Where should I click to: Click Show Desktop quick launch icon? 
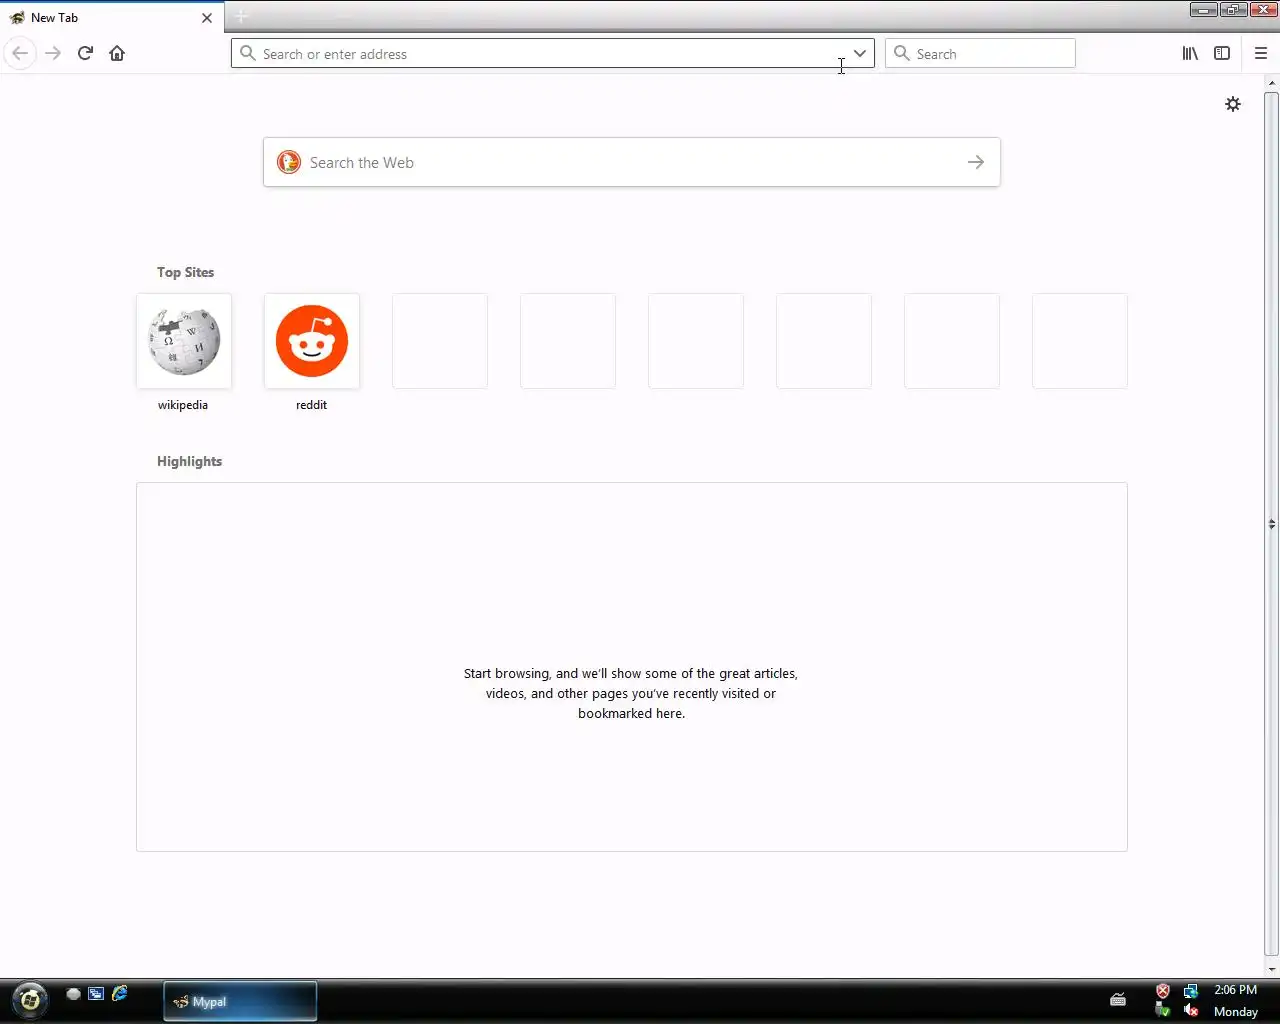point(73,994)
